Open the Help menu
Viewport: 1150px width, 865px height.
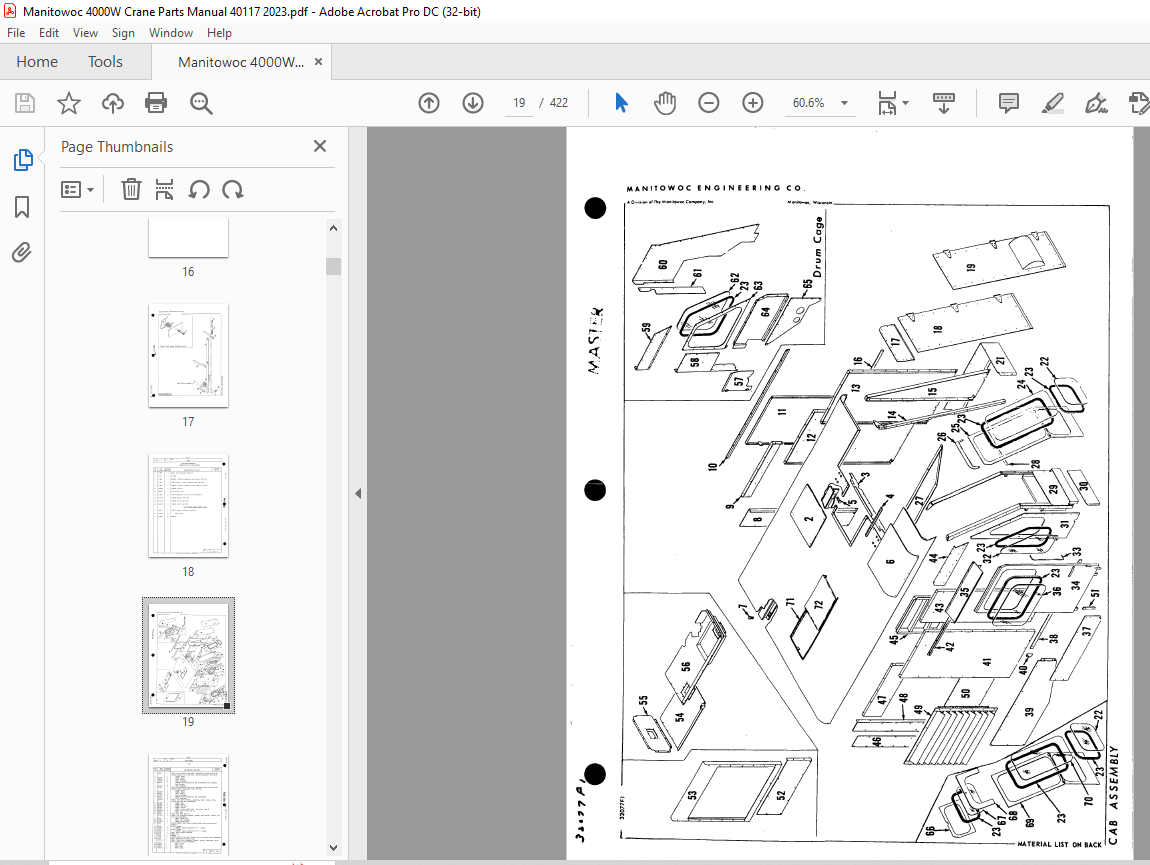pos(219,33)
